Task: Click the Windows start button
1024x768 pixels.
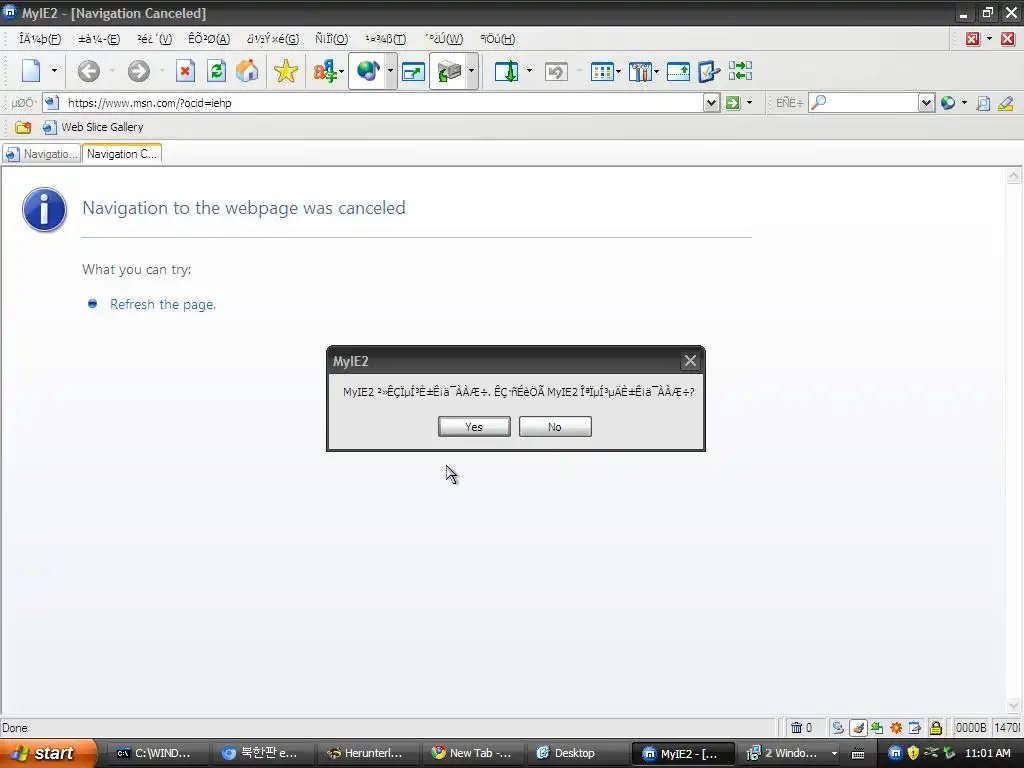Action: click(x=47, y=753)
